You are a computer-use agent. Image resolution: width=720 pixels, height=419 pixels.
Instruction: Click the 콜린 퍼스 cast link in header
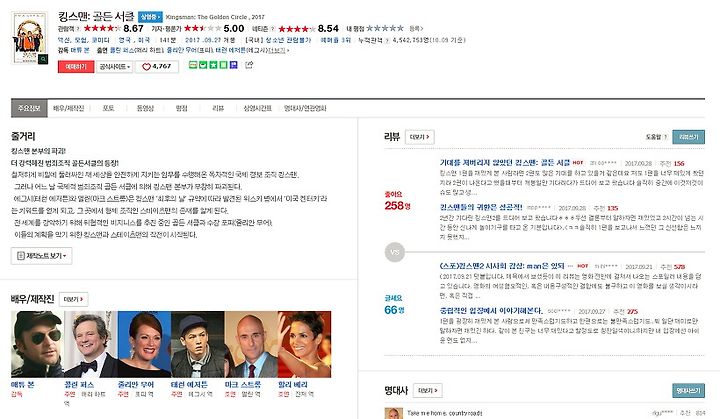(x=122, y=51)
